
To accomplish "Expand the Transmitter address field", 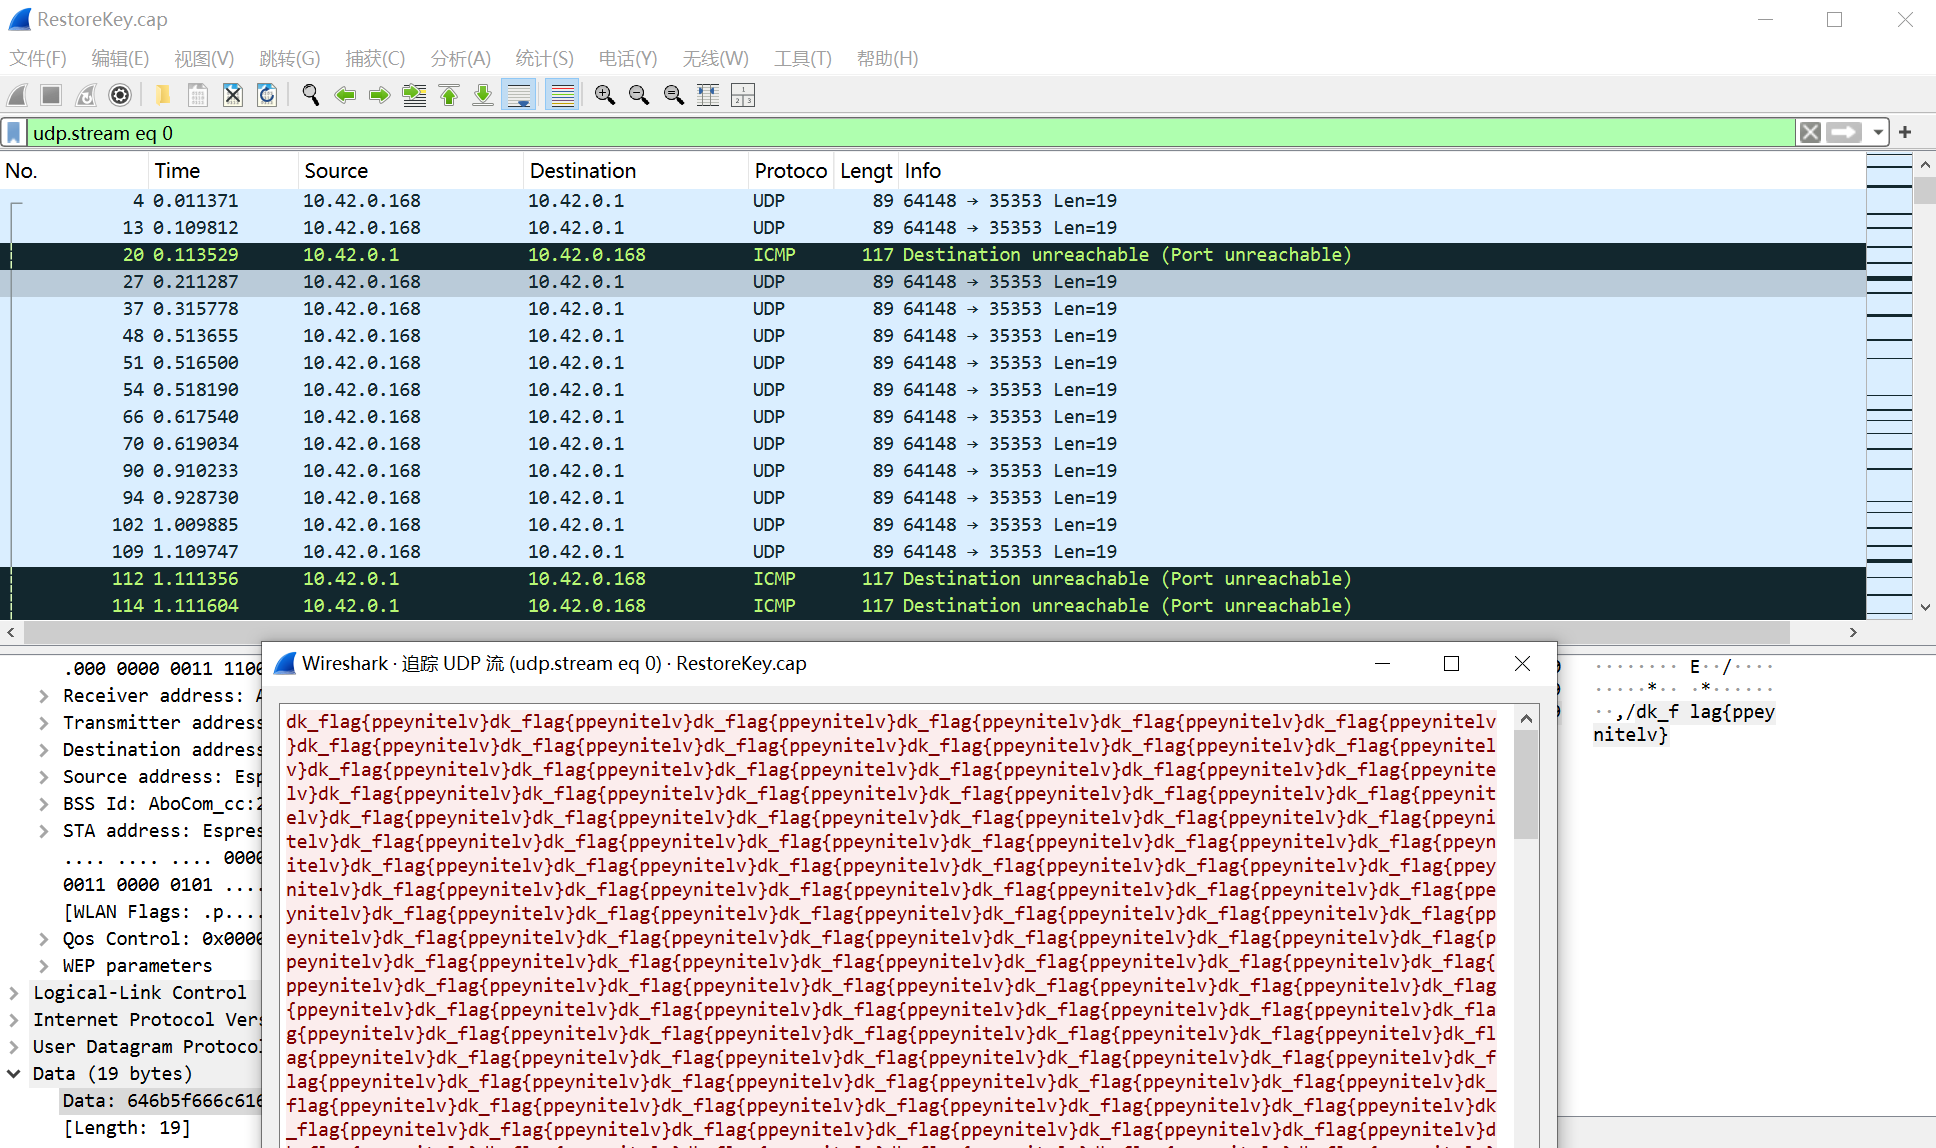I will coord(43,723).
